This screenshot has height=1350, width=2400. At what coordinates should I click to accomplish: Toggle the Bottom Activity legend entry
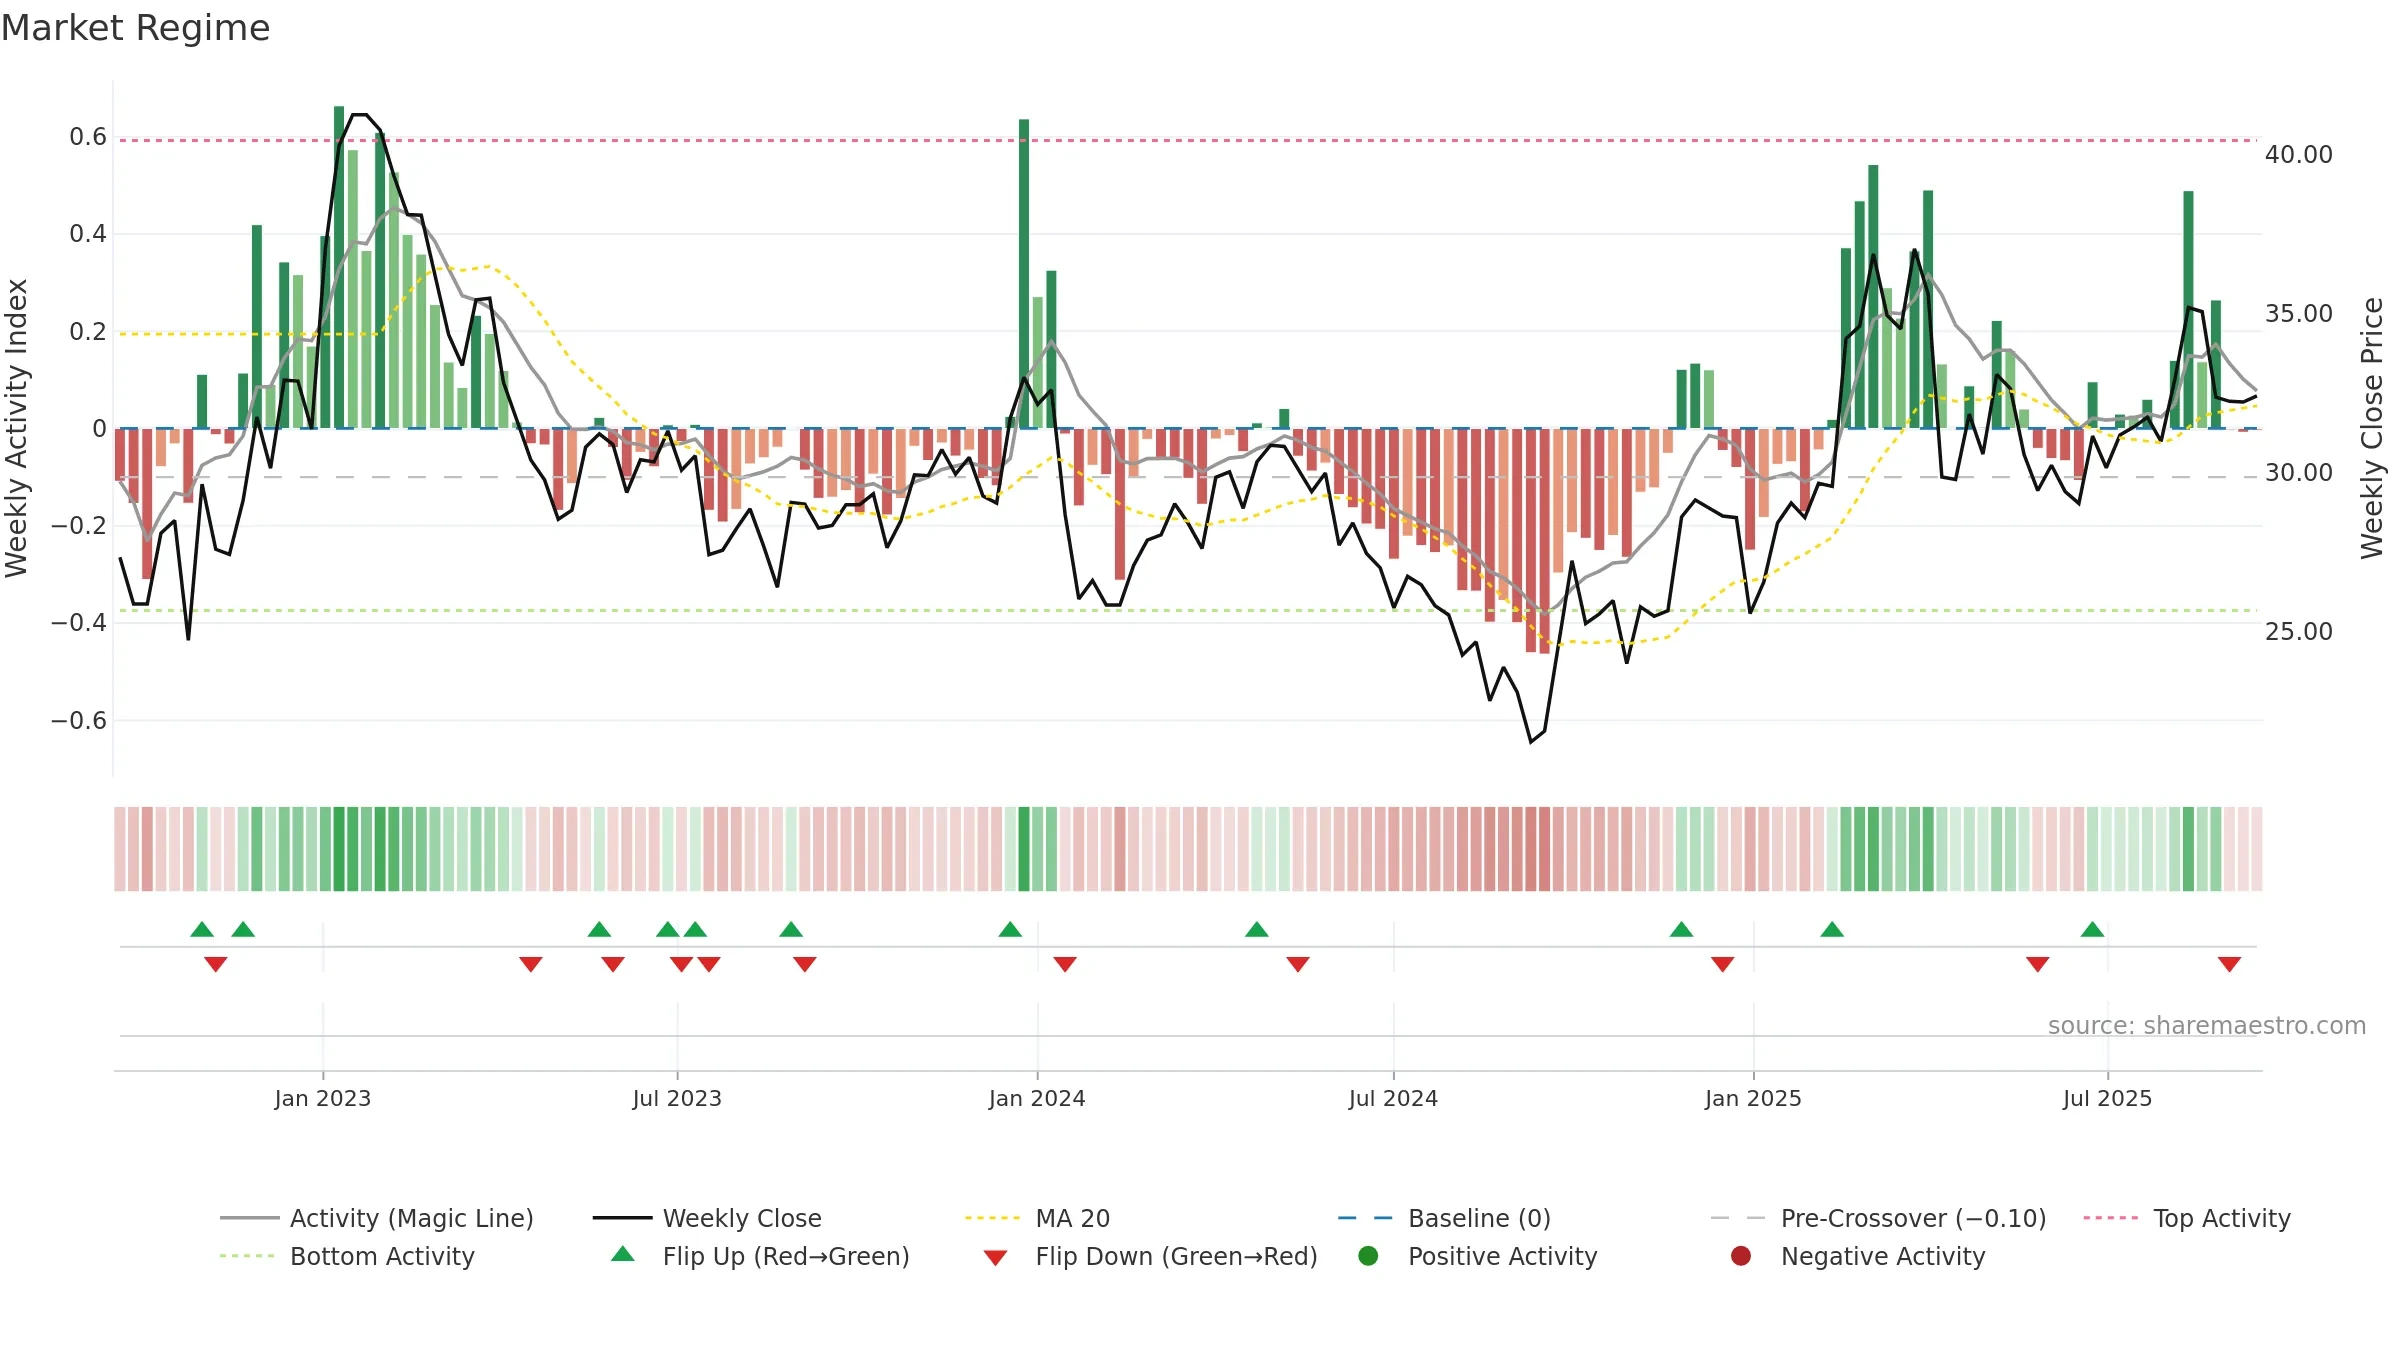point(347,1256)
